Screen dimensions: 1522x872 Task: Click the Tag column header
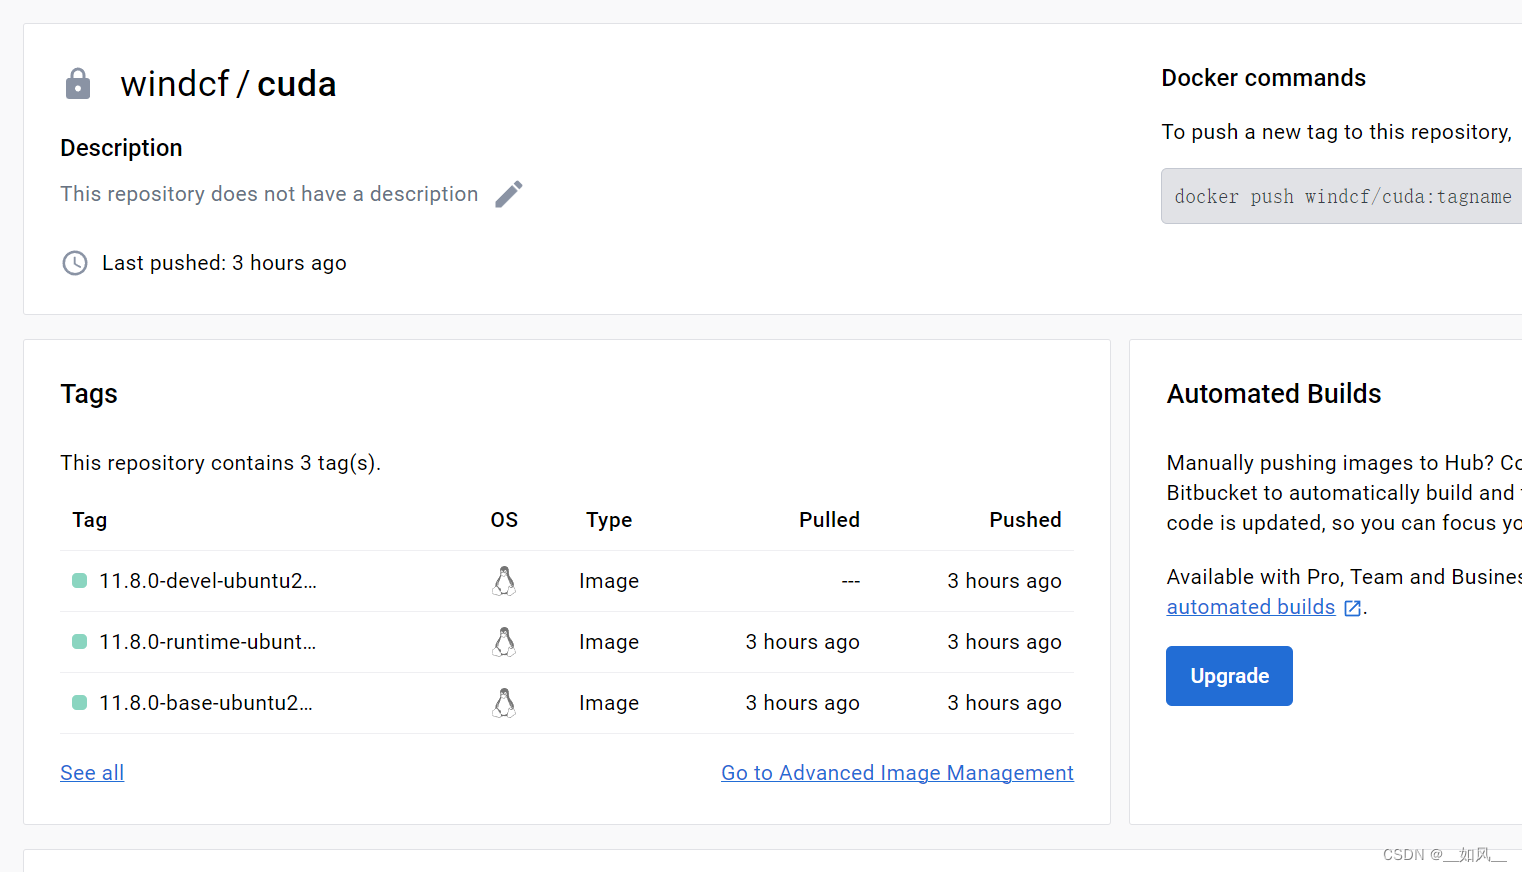90,520
